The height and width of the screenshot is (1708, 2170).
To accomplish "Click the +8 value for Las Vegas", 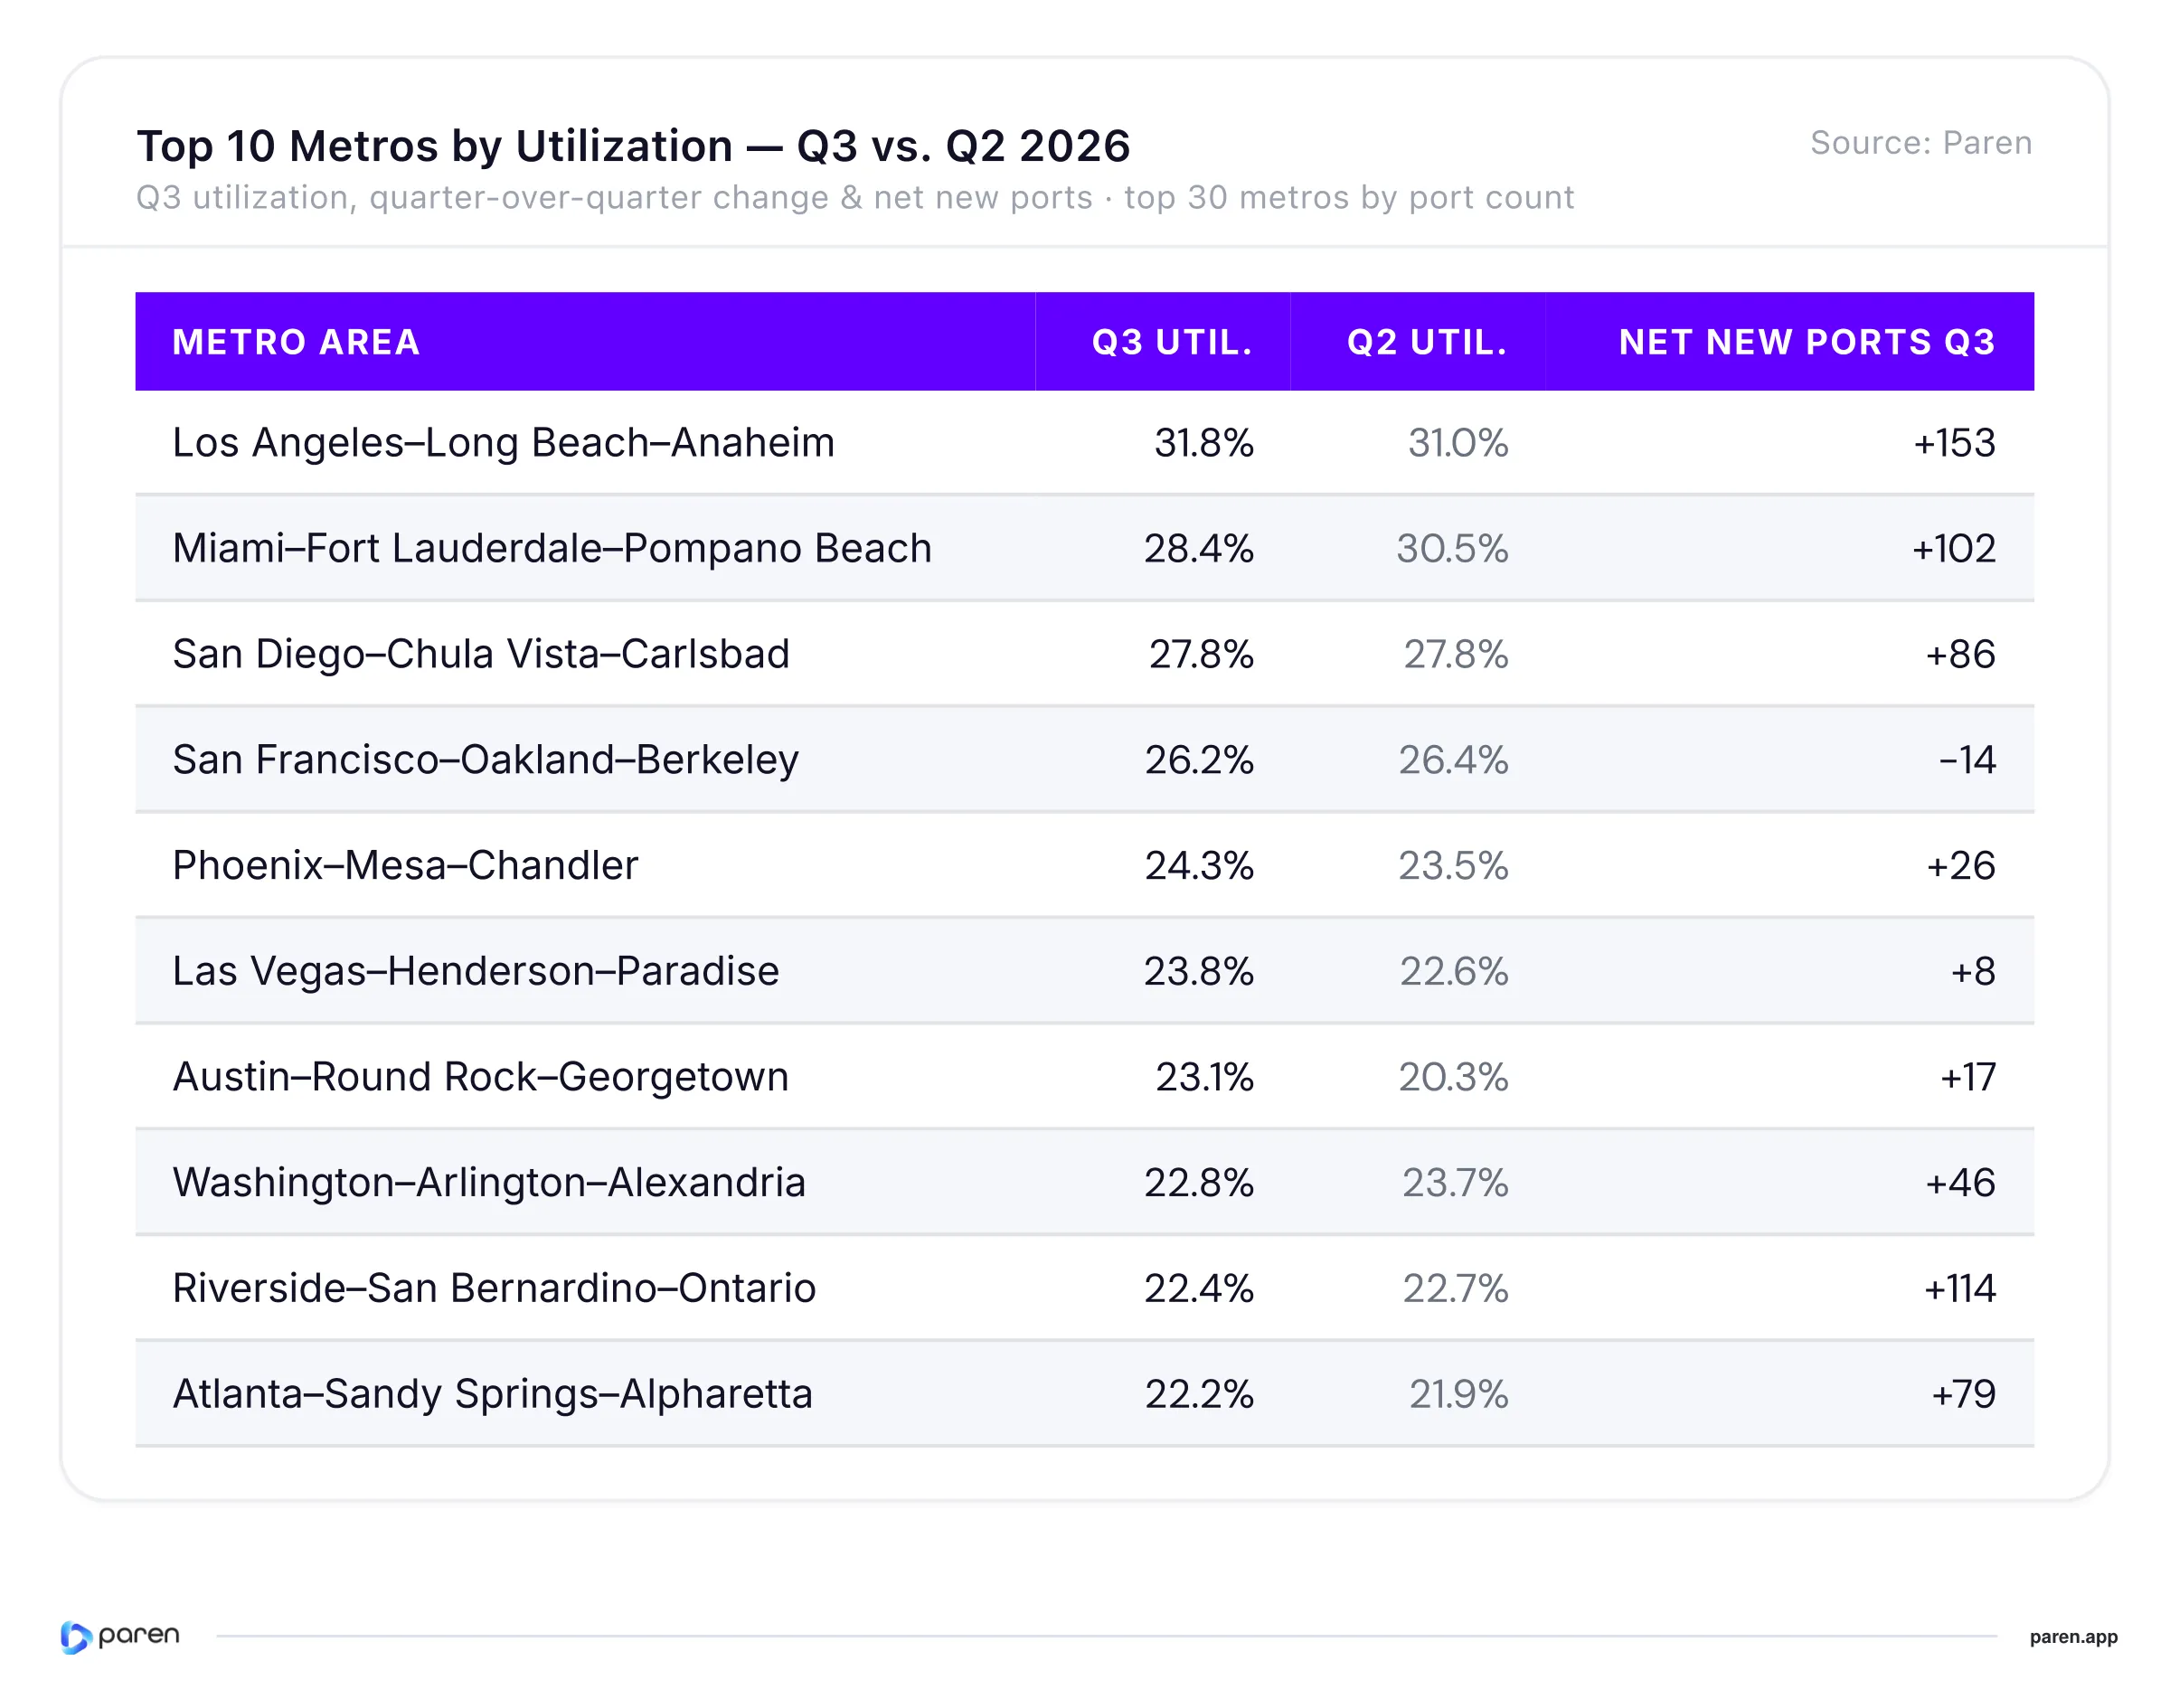I will (1973, 971).
